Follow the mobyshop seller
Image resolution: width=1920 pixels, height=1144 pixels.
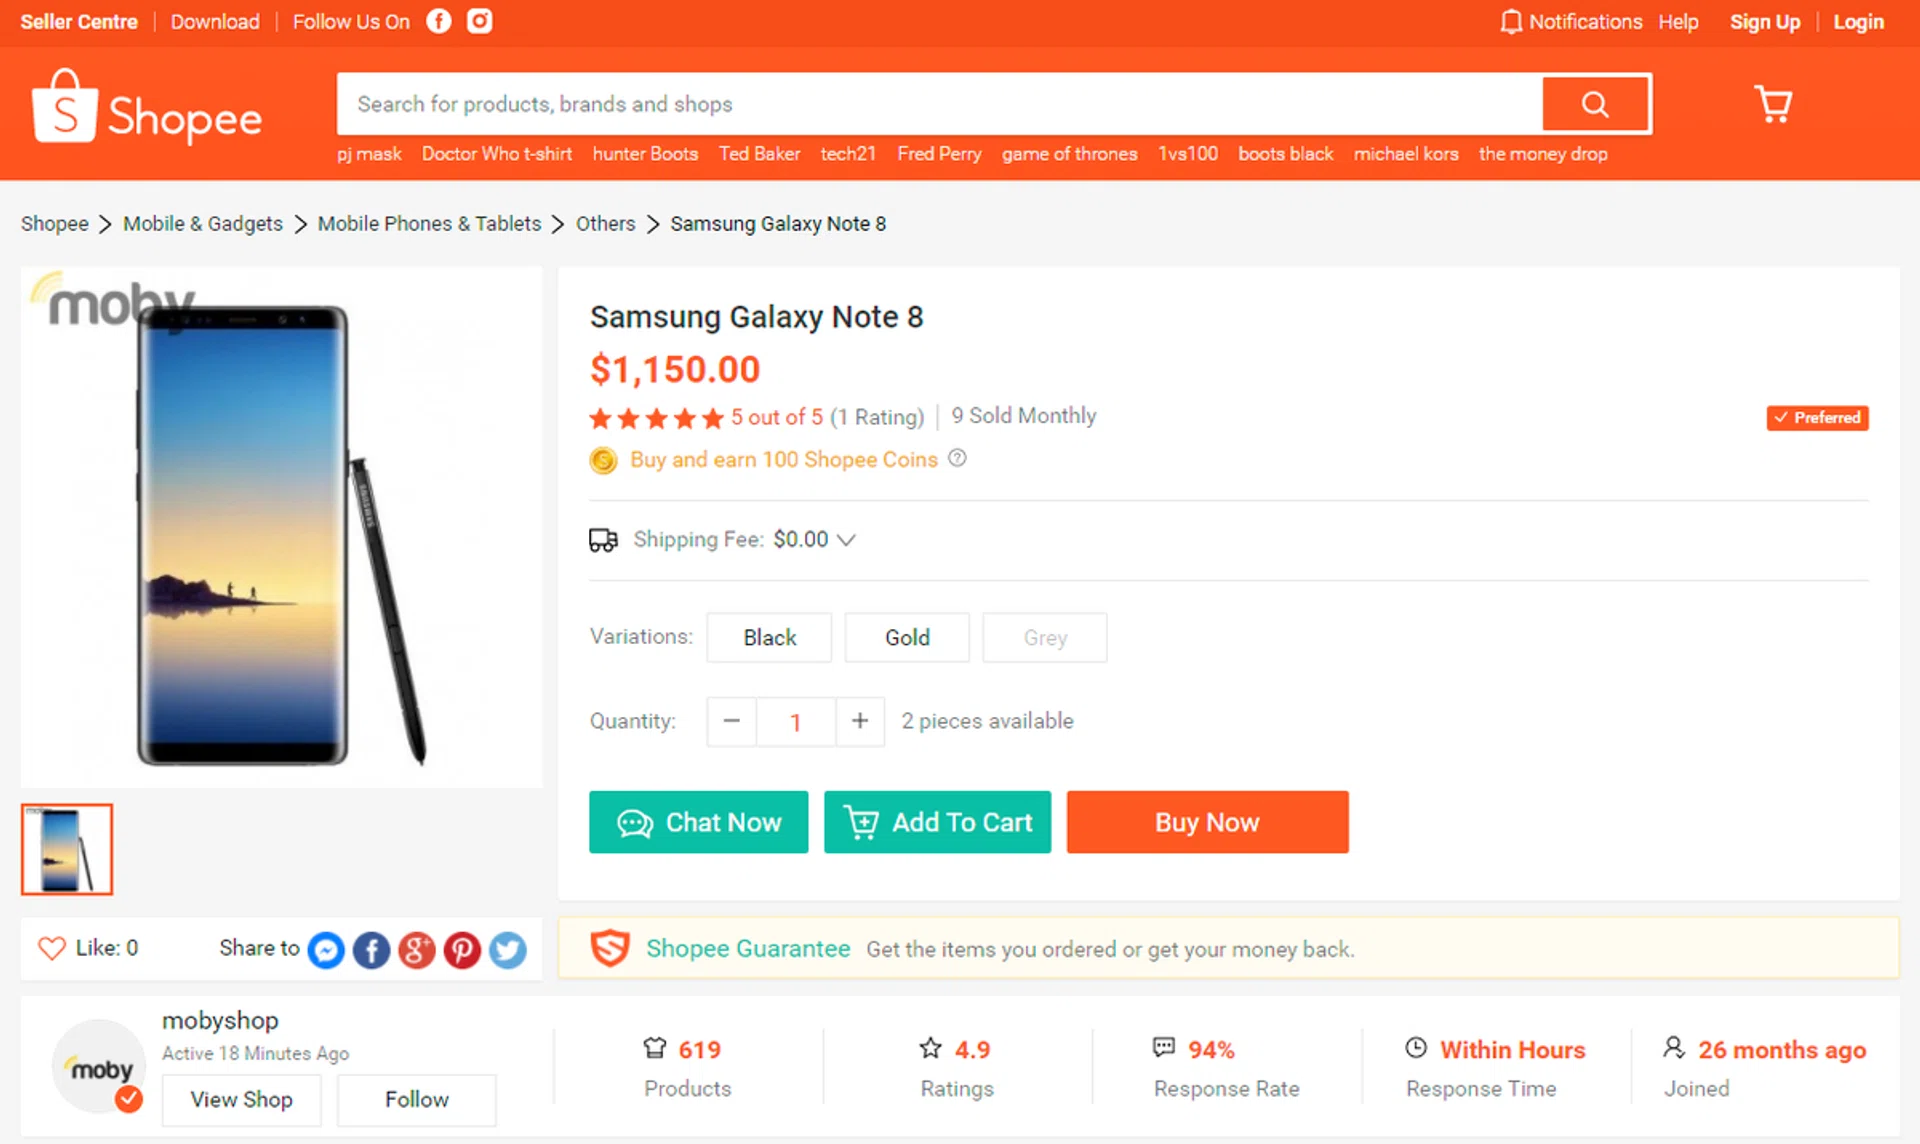pos(416,1099)
